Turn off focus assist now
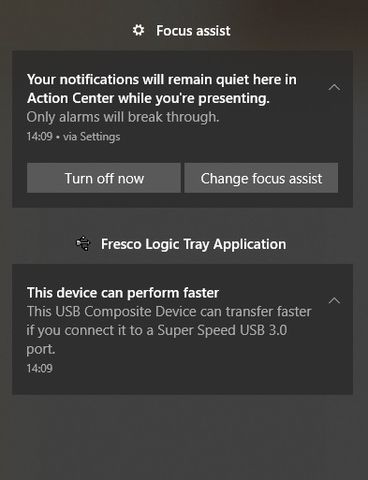 tap(104, 178)
